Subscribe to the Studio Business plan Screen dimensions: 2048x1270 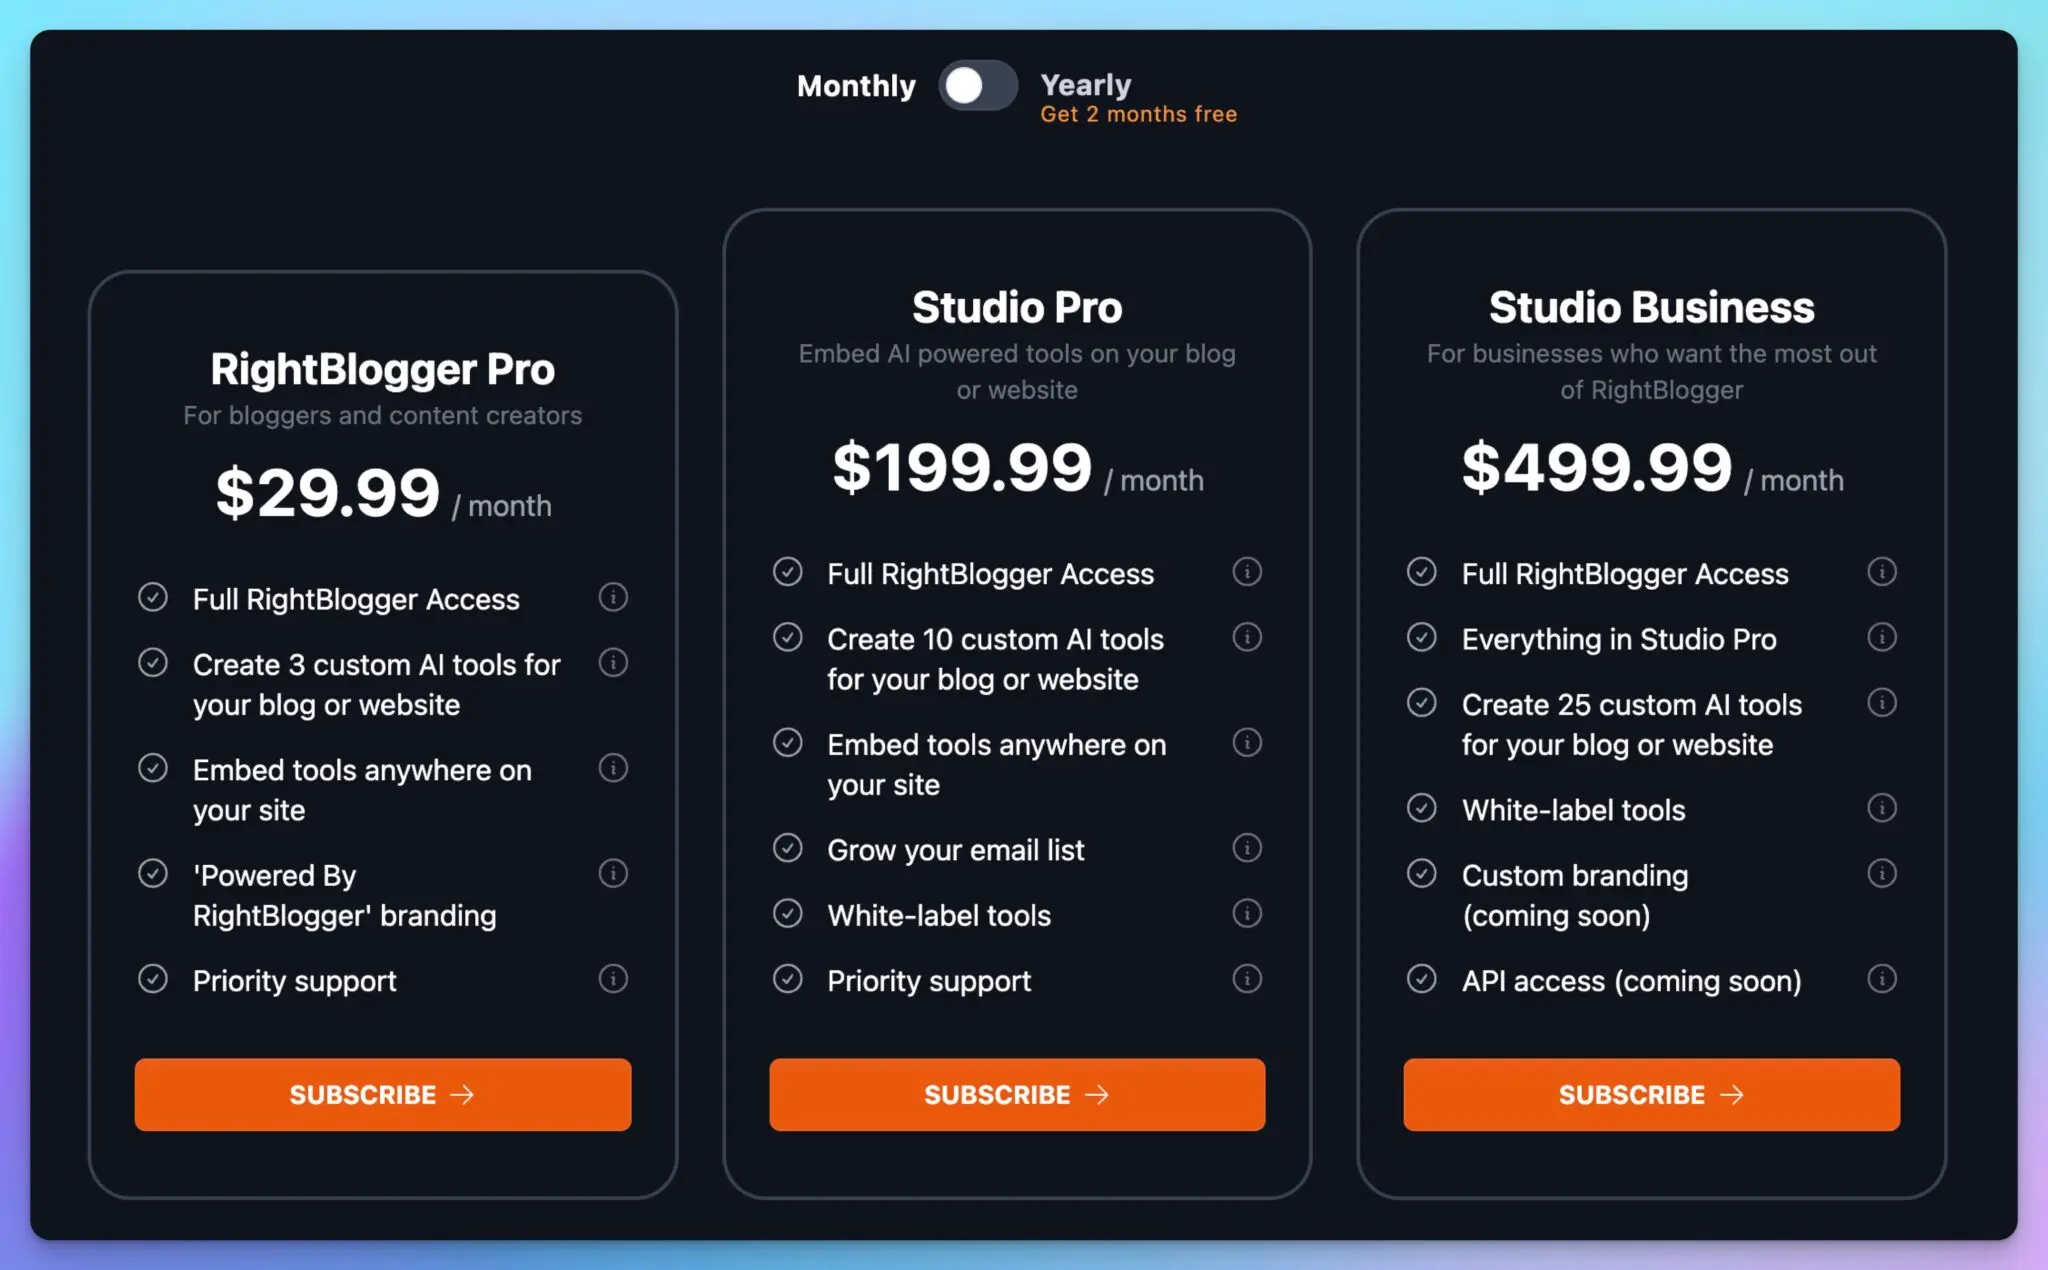pyautogui.click(x=1651, y=1094)
